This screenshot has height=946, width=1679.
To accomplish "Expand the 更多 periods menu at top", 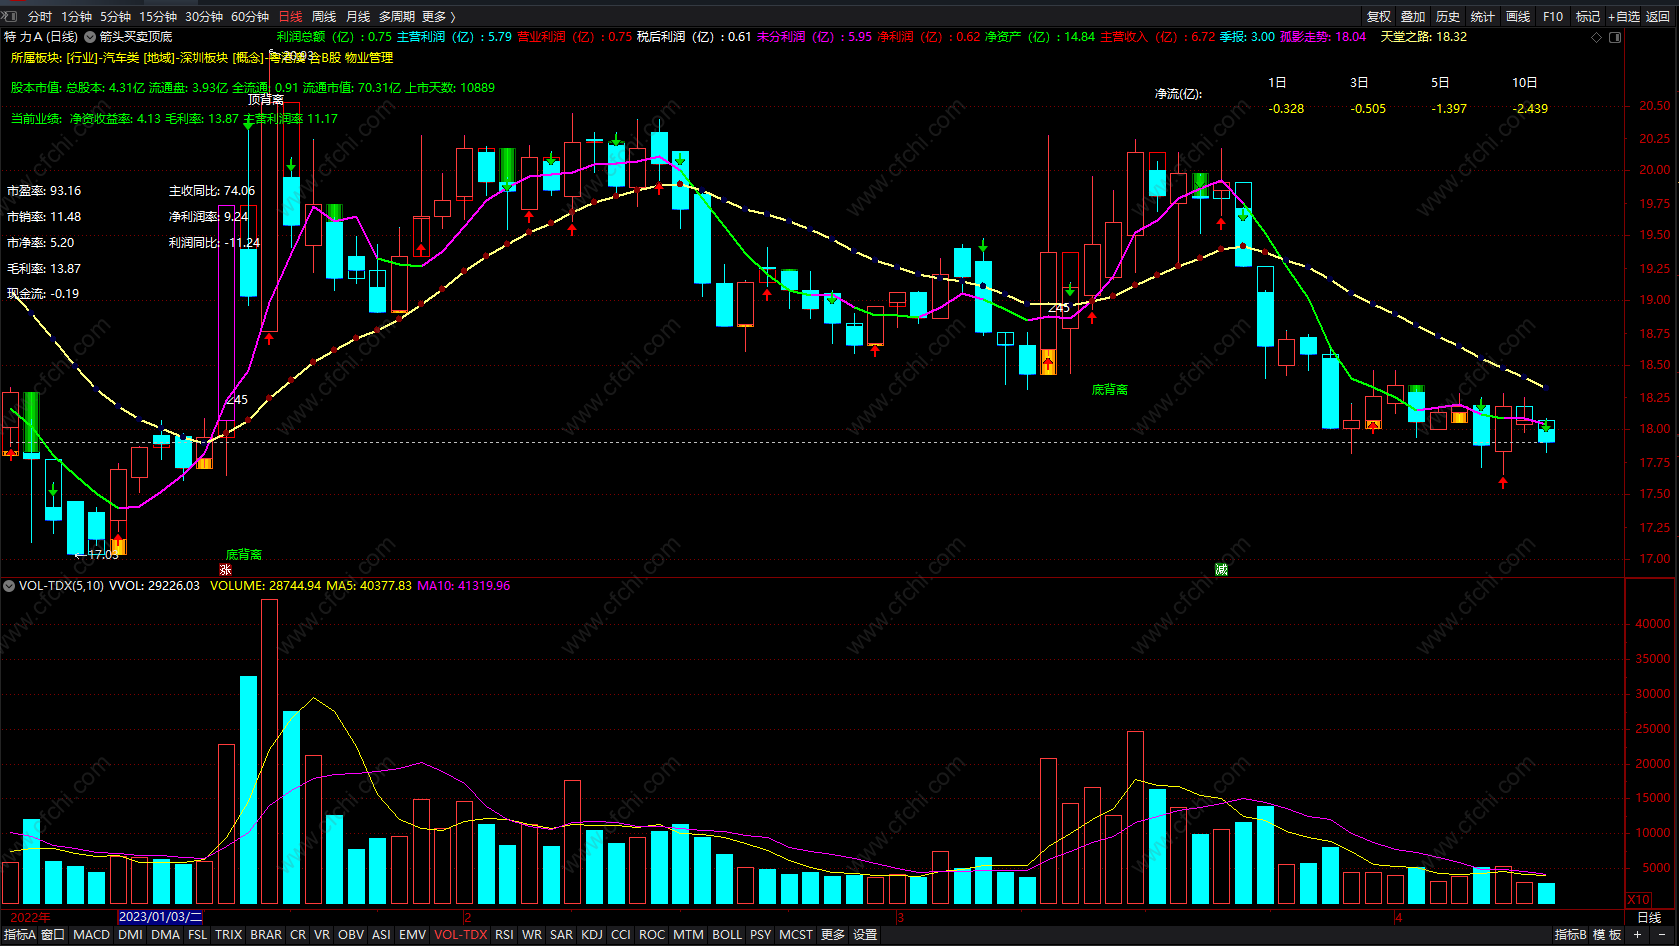I will click(438, 16).
